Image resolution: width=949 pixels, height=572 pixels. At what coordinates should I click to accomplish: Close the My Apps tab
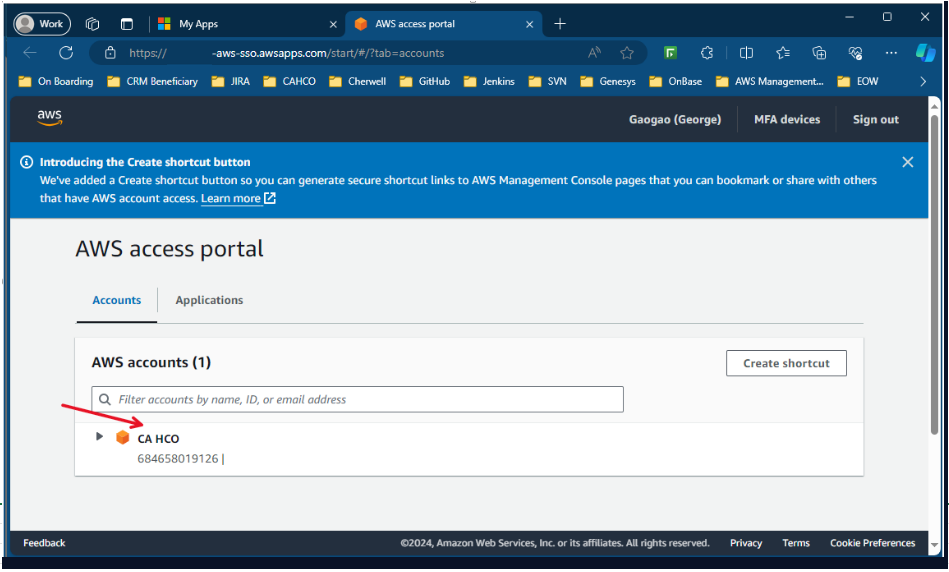coord(333,24)
